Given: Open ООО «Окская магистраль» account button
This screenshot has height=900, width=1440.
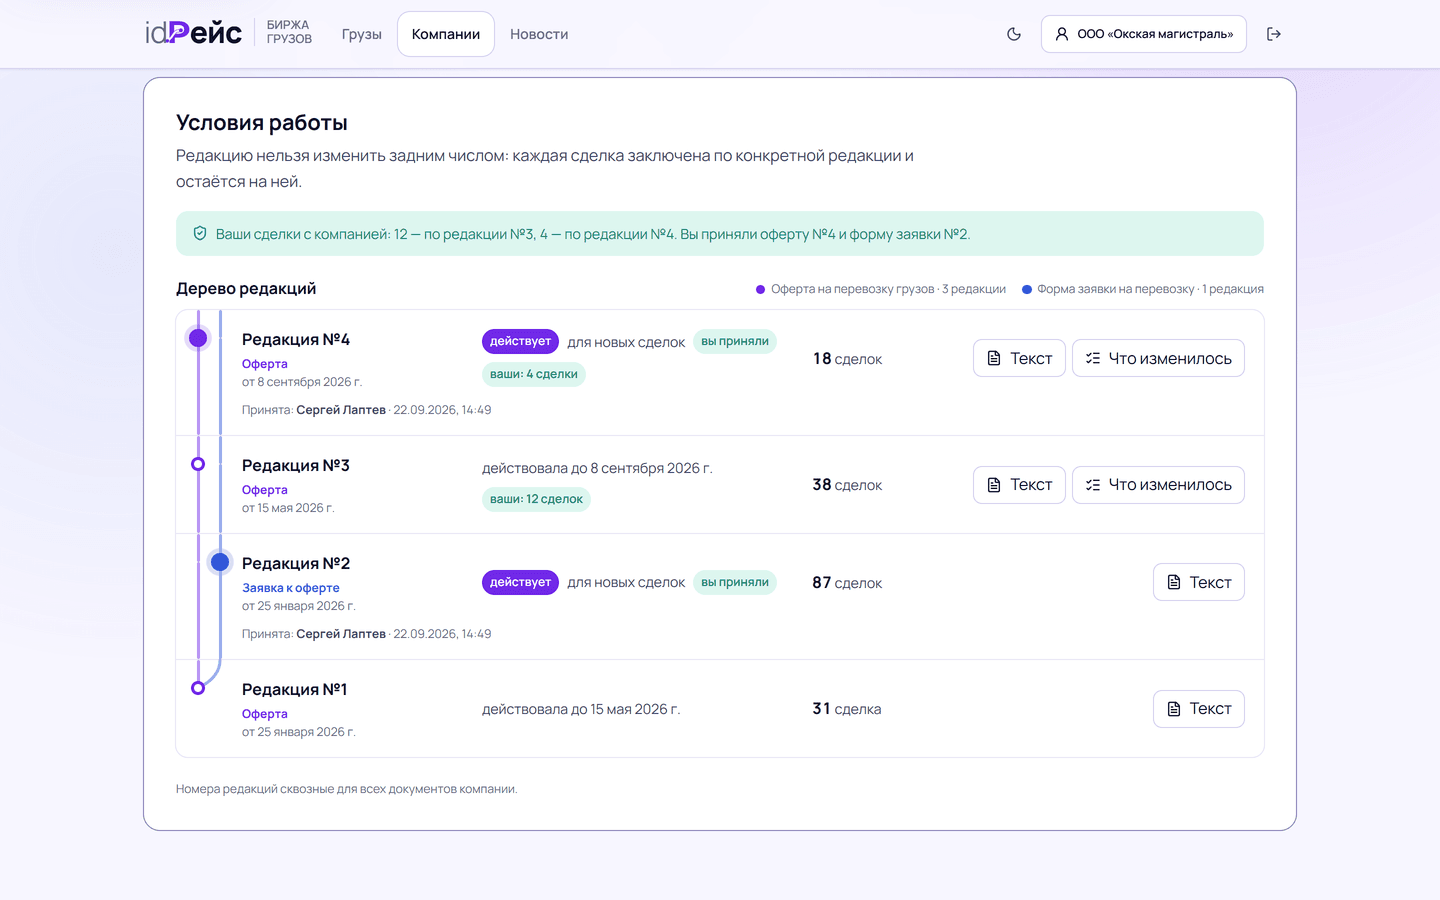Looking at the screenshot, I should (x=1144, y=34).
